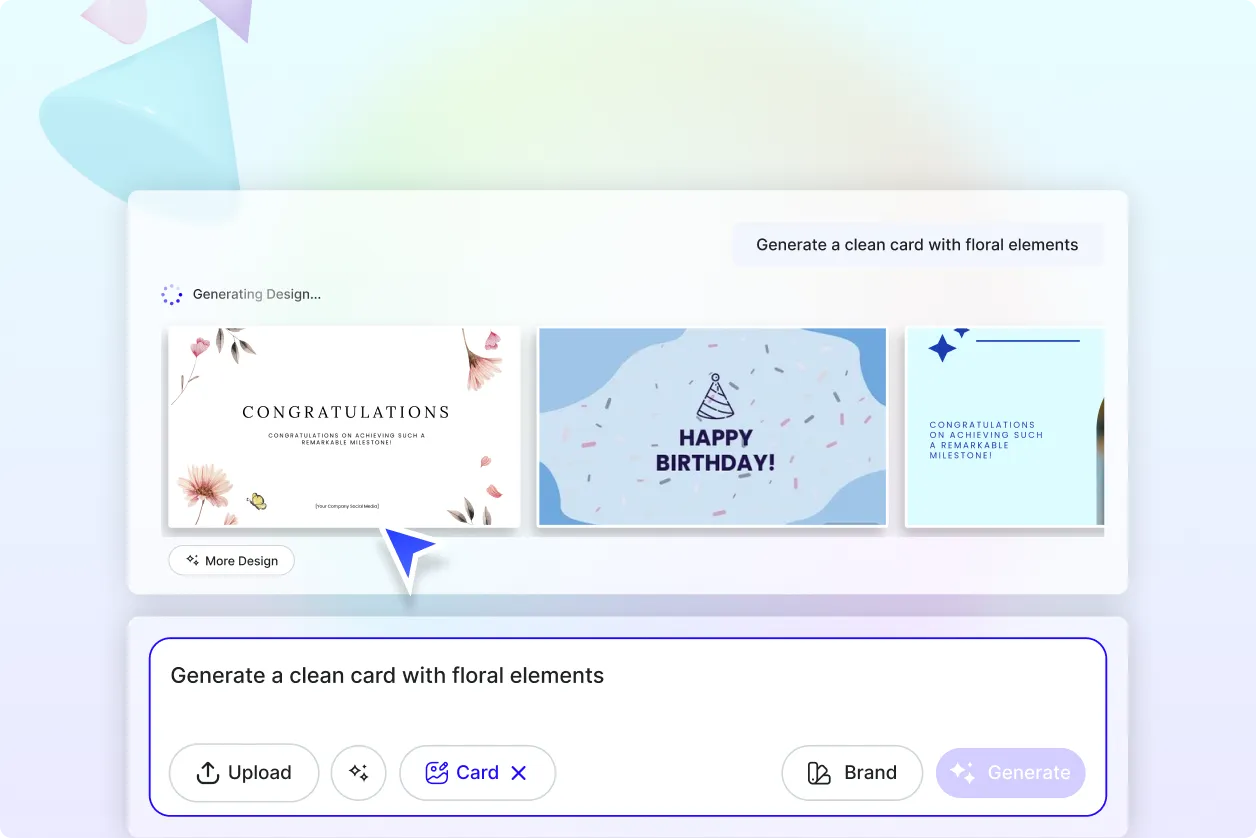Select the floral Congratulations card thumbnail
The height and width of the screenshot is (838, 1256).
coord(344,427)
